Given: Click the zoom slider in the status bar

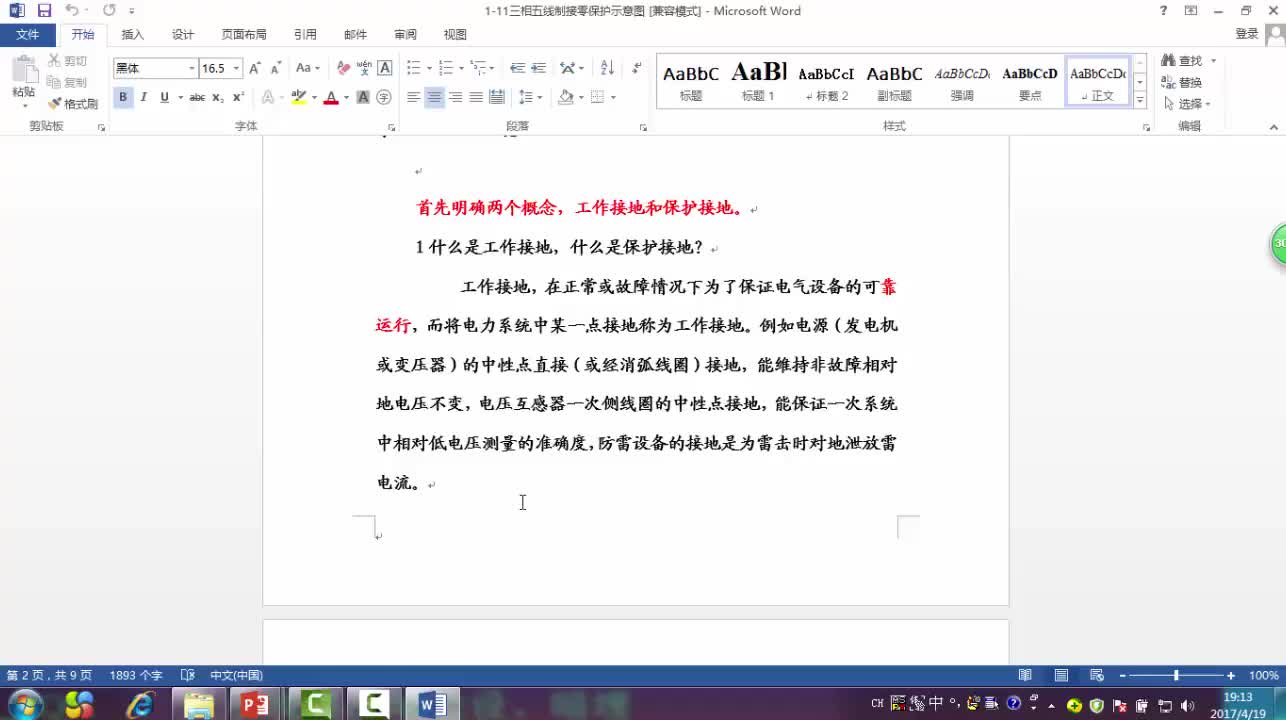Looking at the screenshot, I should pos(1176,675).
